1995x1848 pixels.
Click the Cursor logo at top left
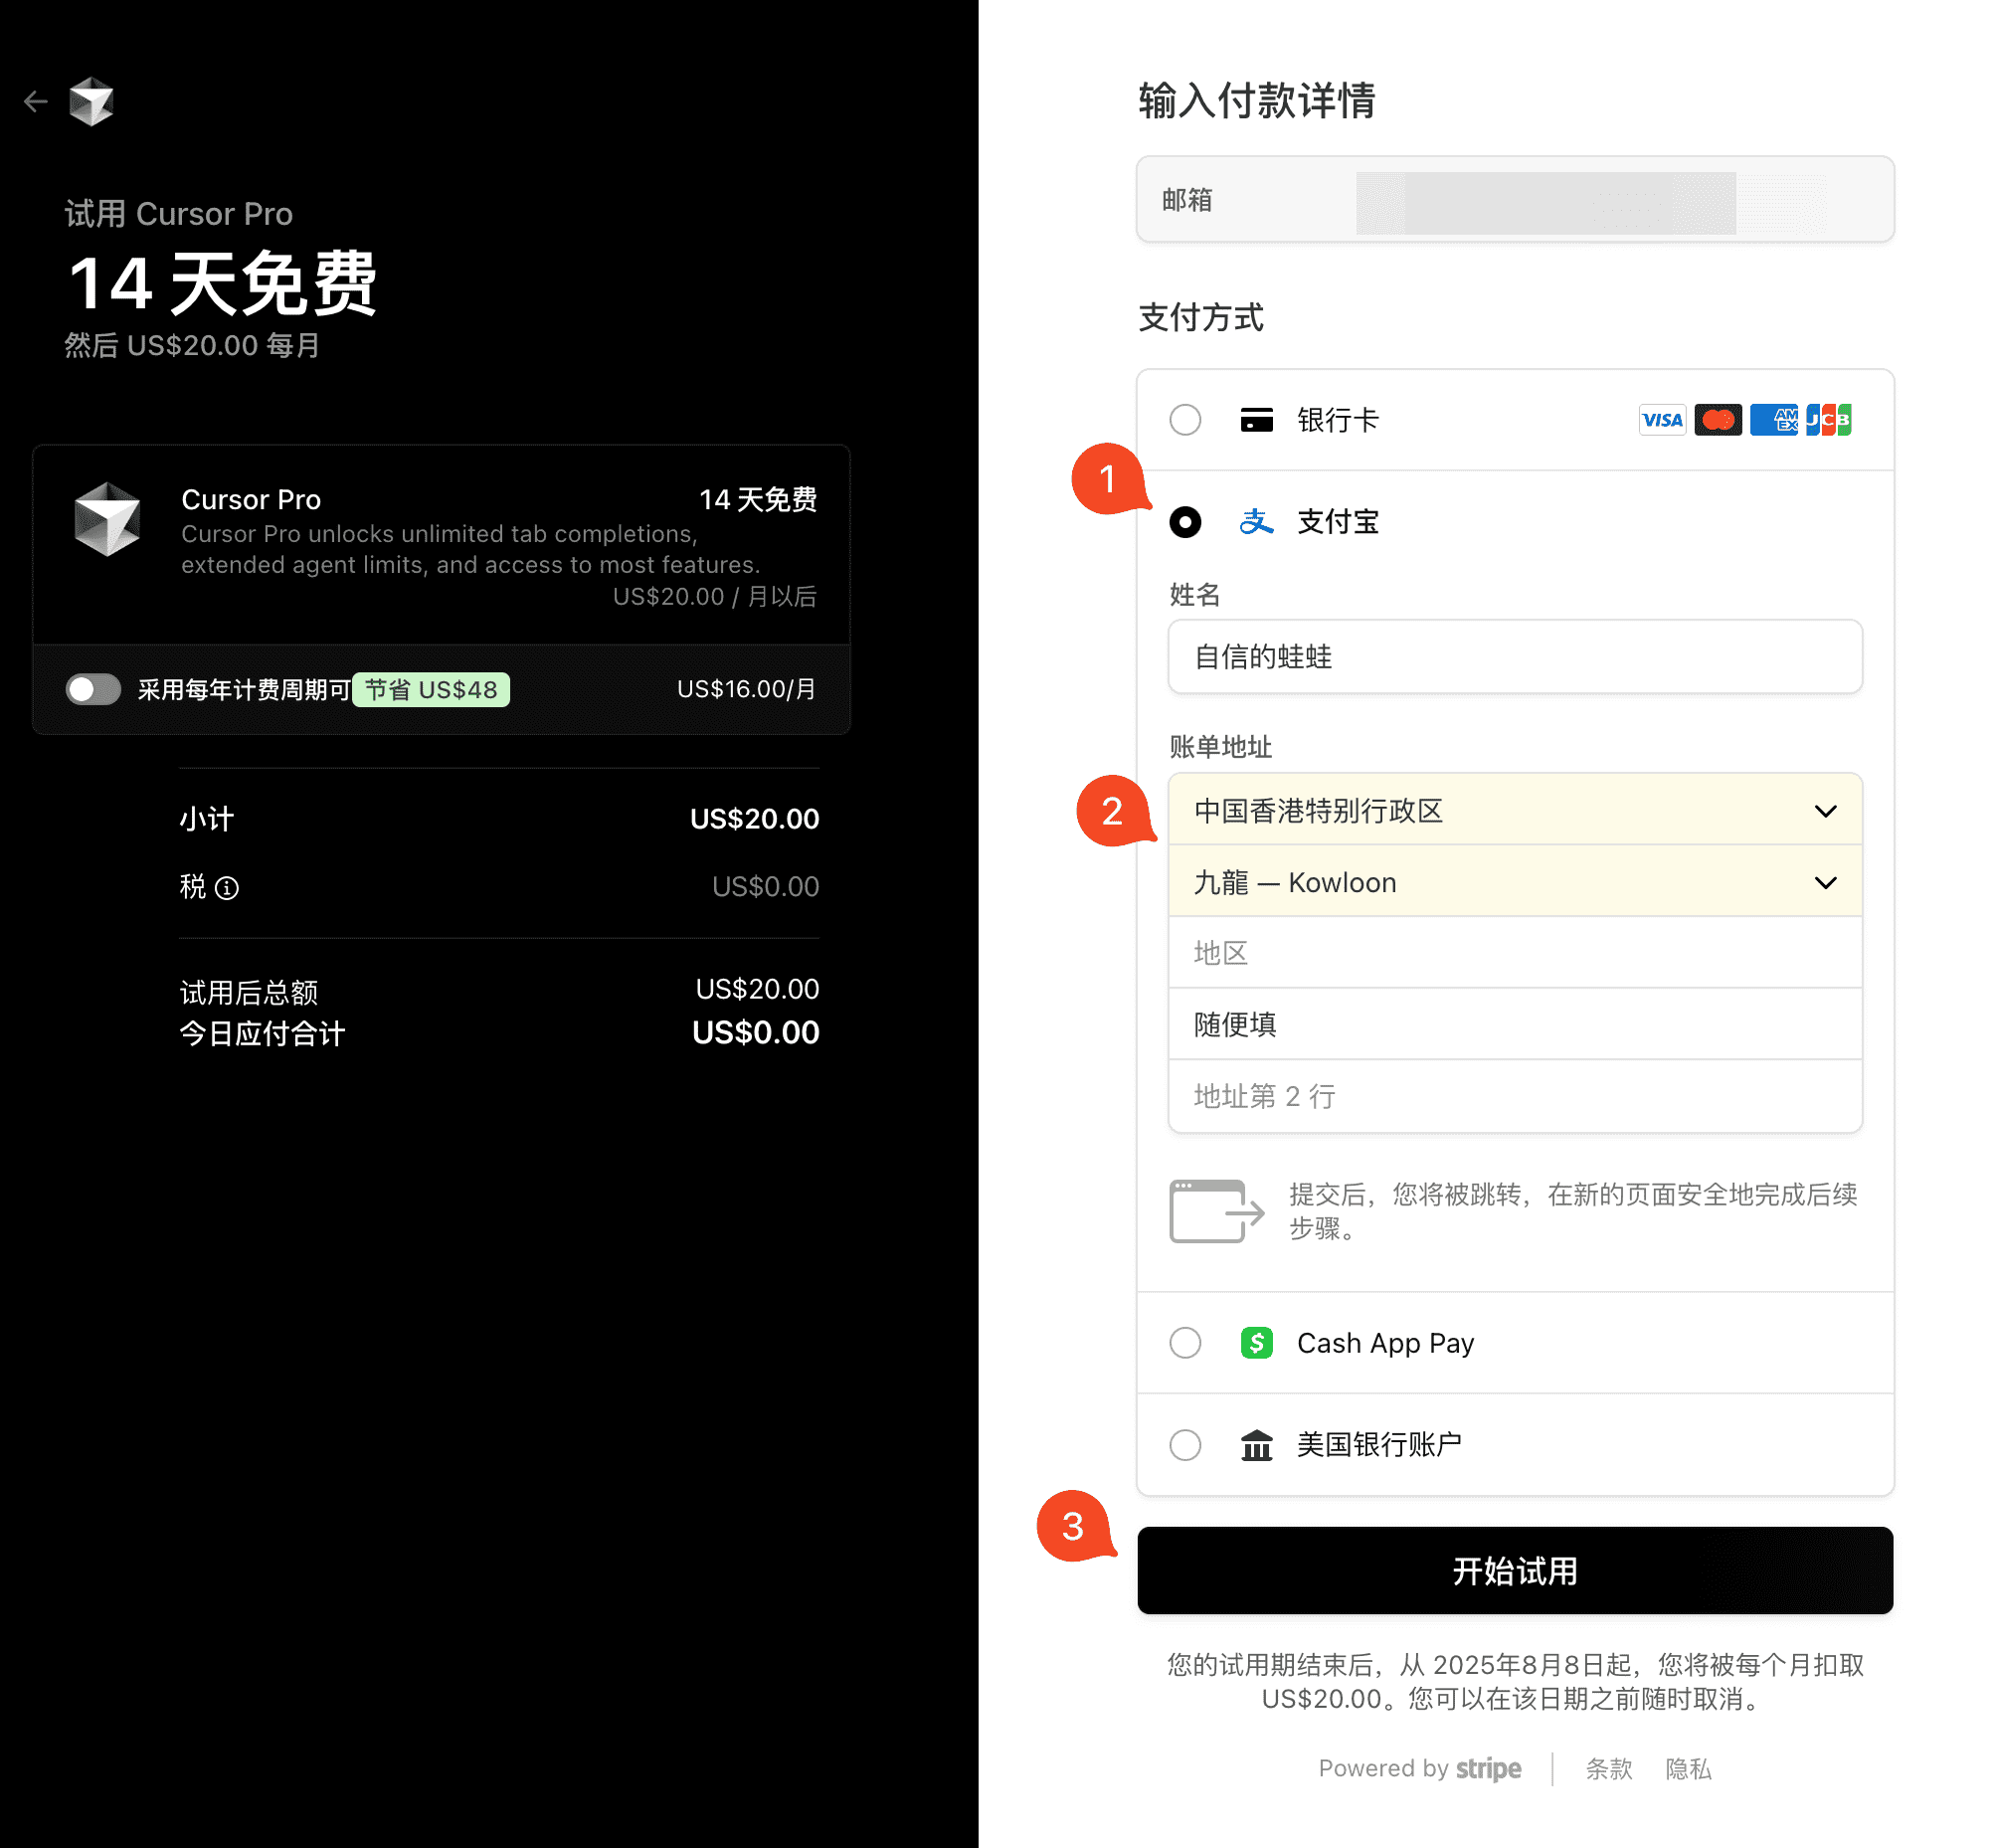92,100
